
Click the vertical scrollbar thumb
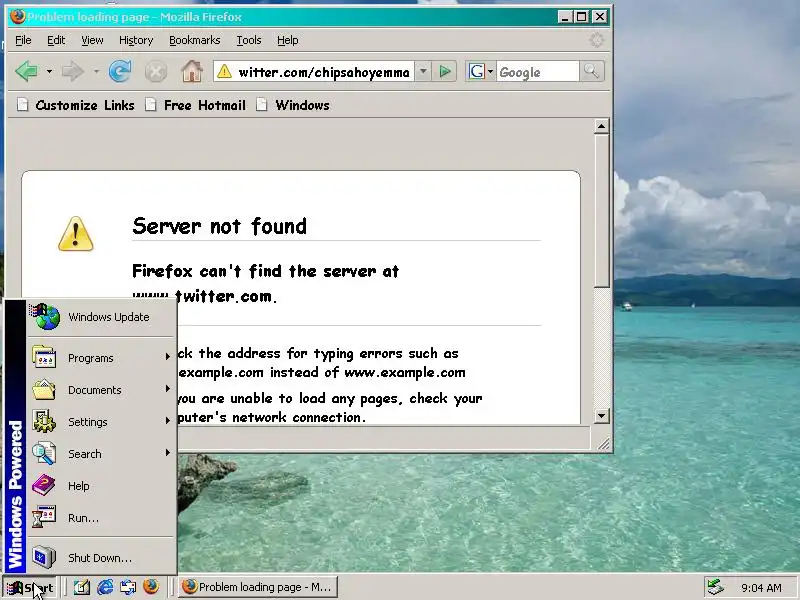point(602,211)
